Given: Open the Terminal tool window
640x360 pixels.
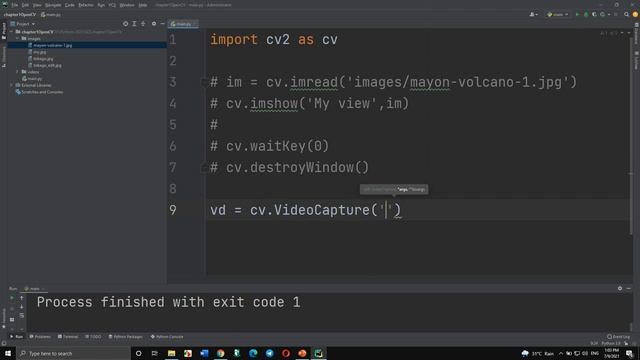Looking at the screenshot, I should tap(68, 337).
